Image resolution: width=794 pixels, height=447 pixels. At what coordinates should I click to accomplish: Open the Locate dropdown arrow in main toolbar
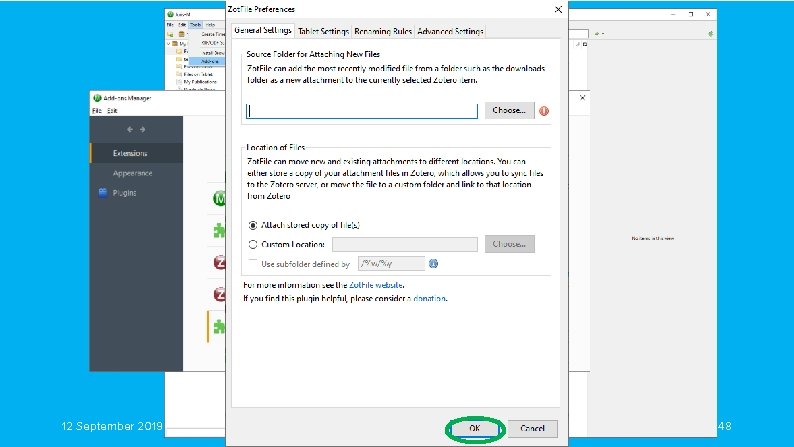coord(603,33)
